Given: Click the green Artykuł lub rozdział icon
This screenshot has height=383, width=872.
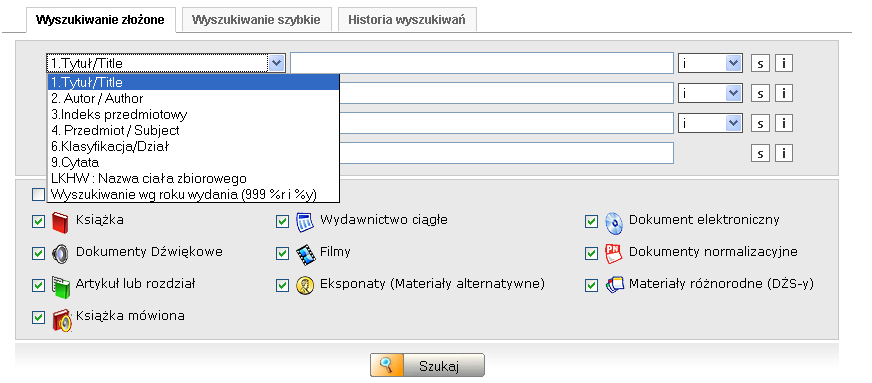Looking at the screenshot, I should [x=60, y=286].
